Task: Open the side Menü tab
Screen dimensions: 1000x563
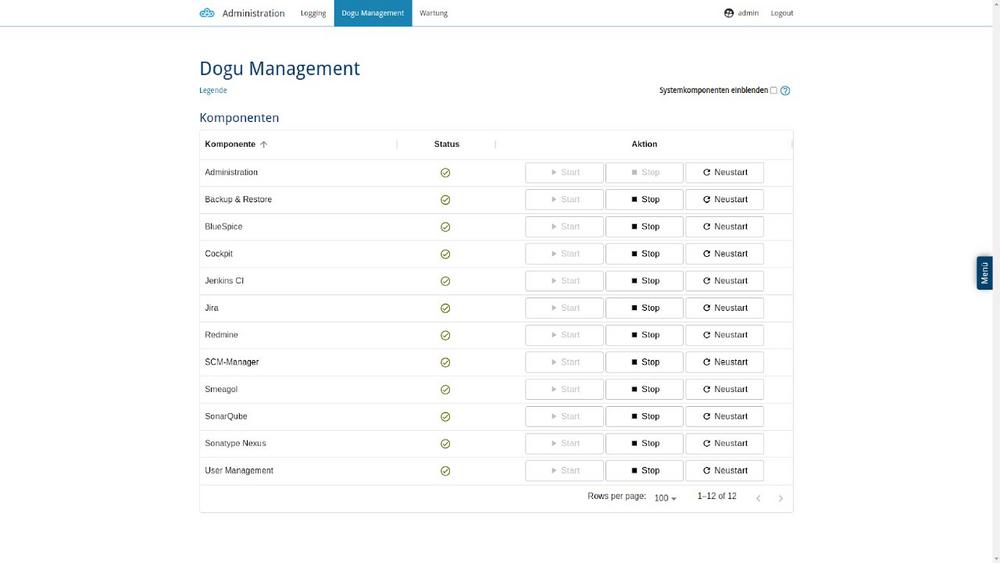Action: pyautogui.click(x=984, y=273)
